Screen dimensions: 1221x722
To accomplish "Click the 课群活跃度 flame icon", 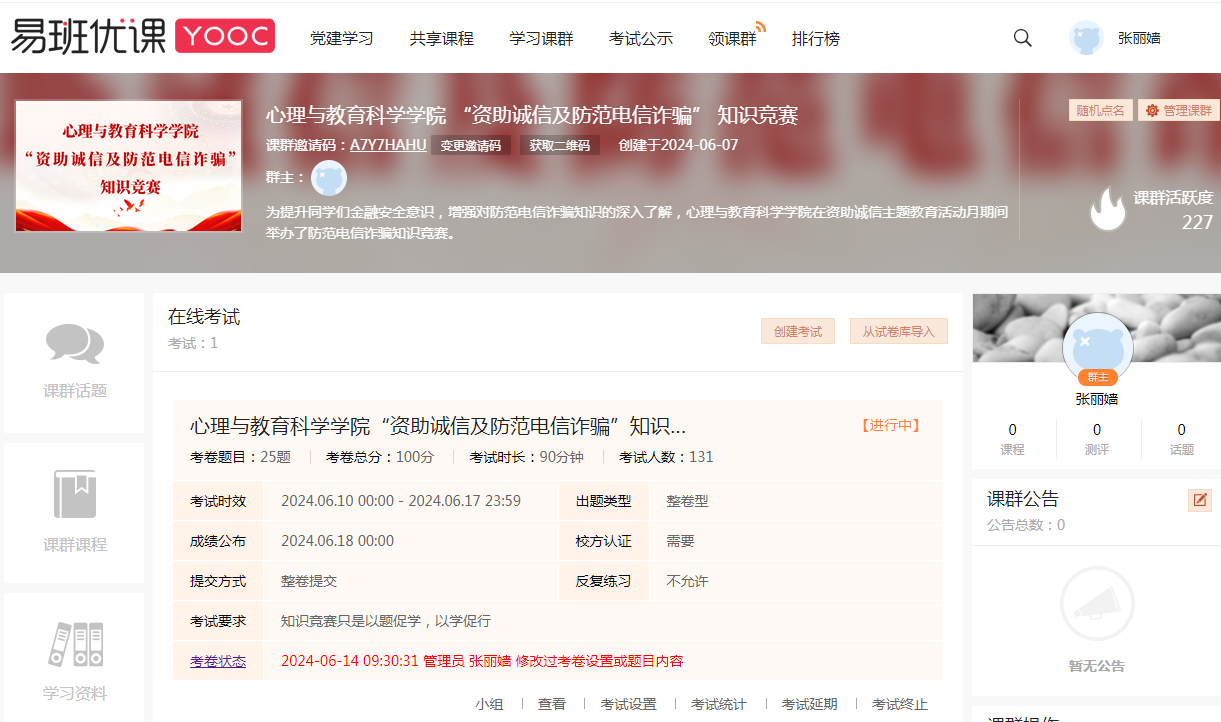I will [1107, 210].
